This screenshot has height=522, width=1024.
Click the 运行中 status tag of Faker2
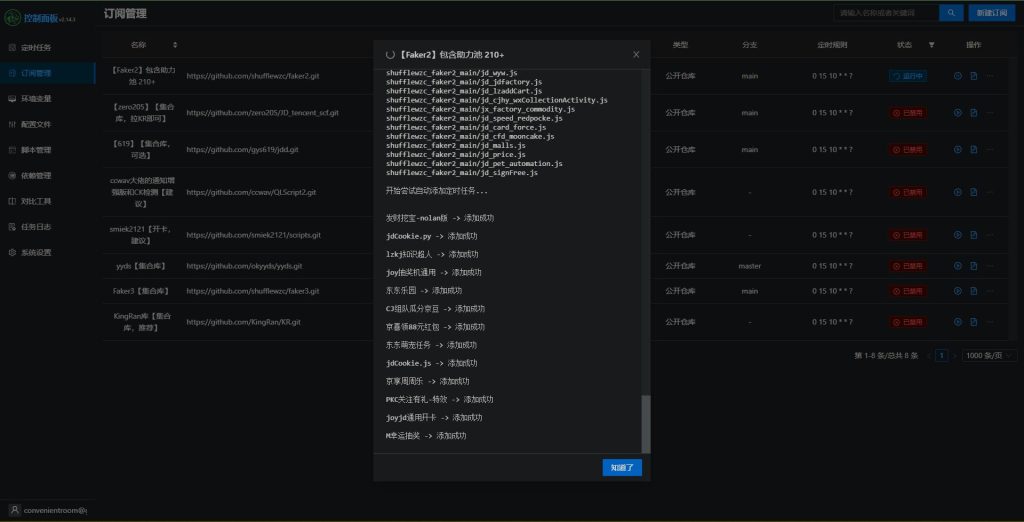pyautogui.click(x=907, y=76)
